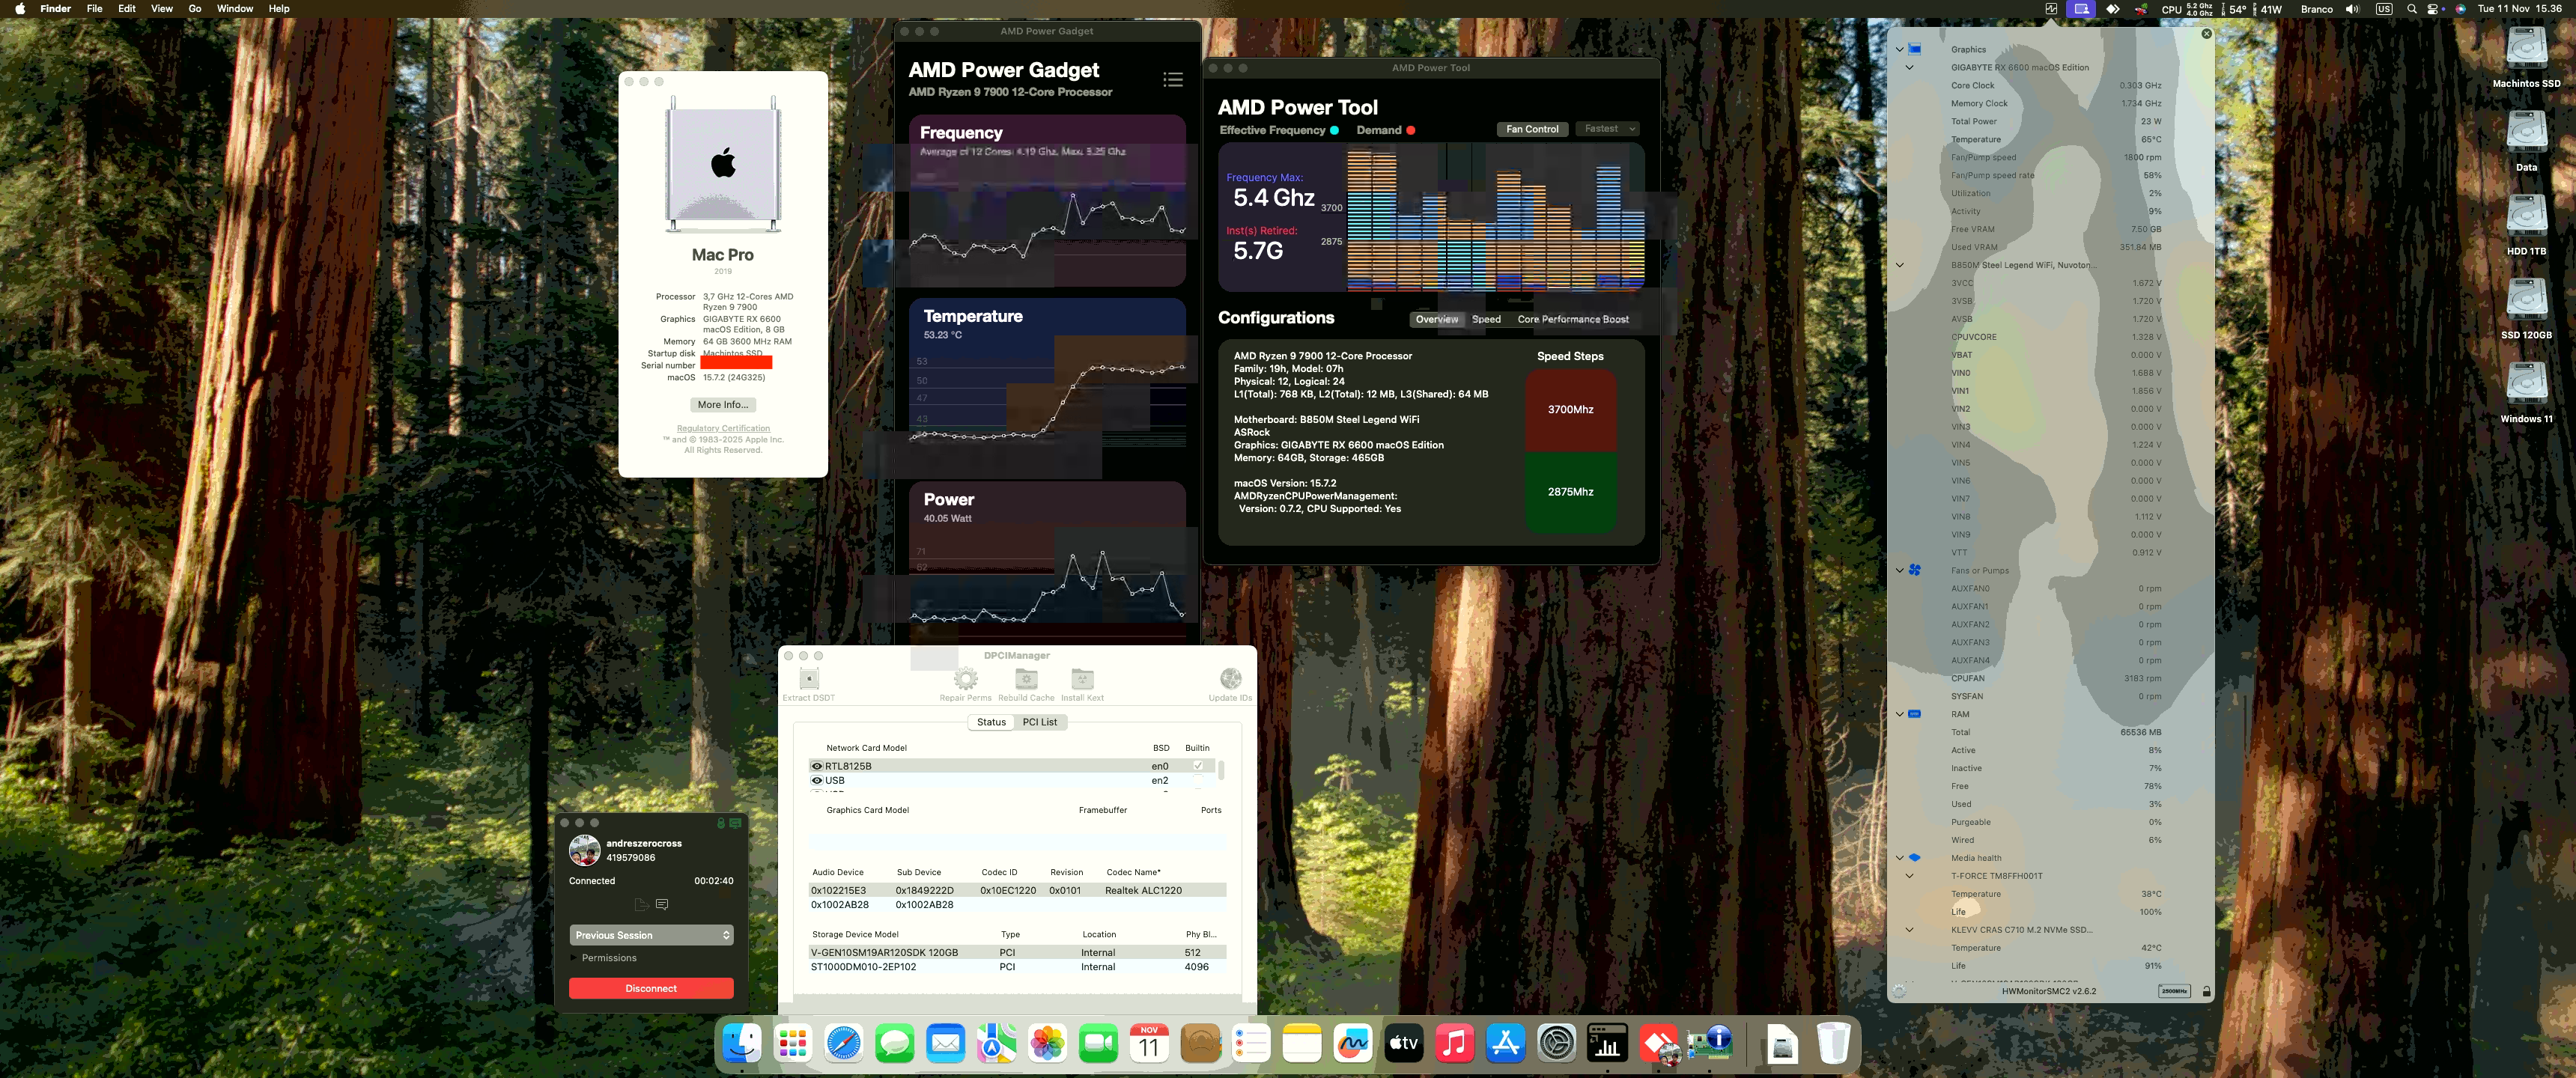Image resolution: width=2576 pixels, height=1078 pixels.
Task: Select Realtek ALC1220 audio device row
Action: [x=1018, y=890]
